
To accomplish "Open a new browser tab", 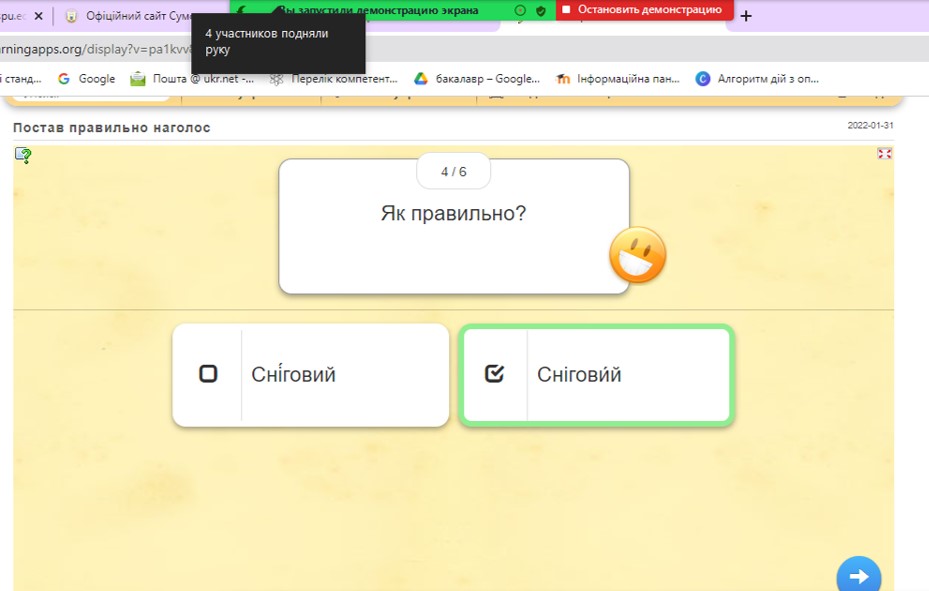I will coord(746,16).
